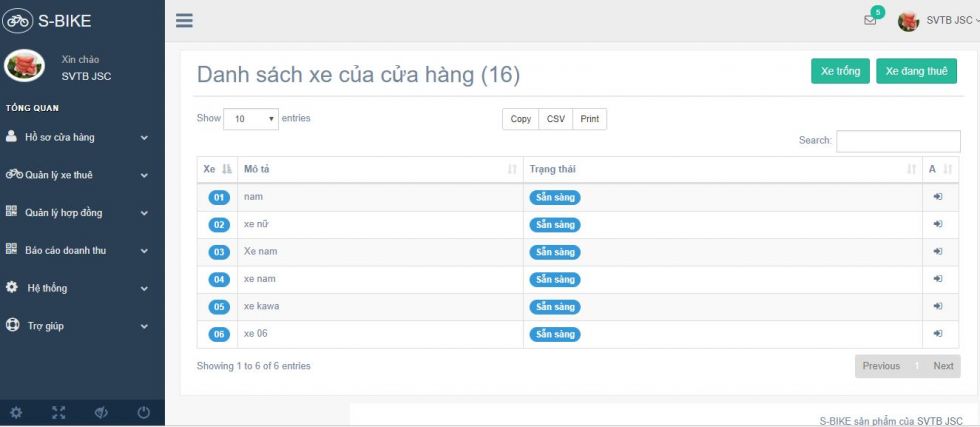Click action arrow icon for xe kawa row
The height and width of the screenshot is (427, 980).
pos(938,306)
